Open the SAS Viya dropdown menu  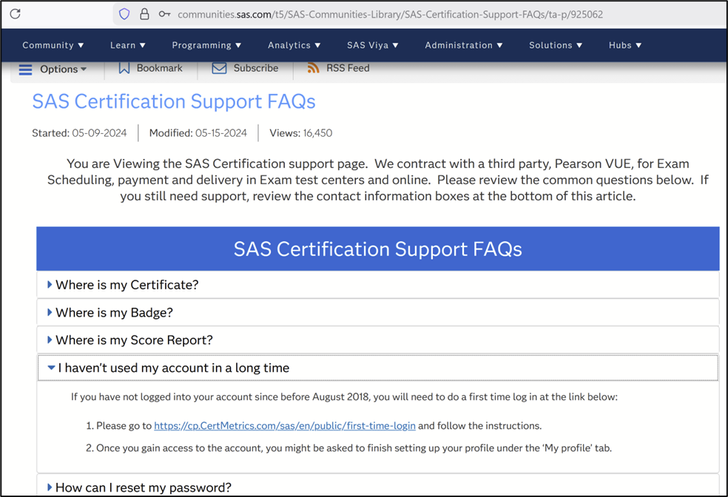pyautogui.click(x=372, y=45)
